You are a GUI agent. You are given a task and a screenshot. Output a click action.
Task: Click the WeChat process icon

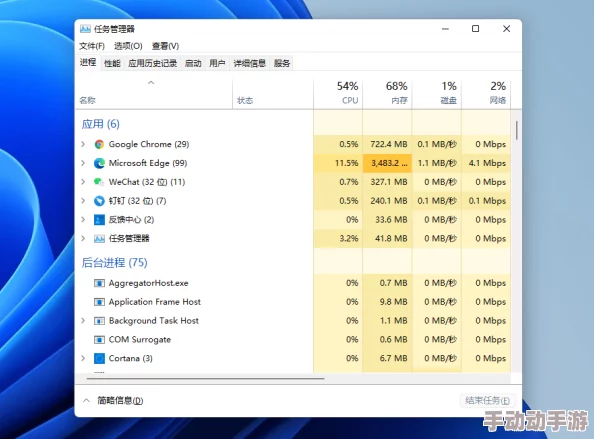pyautogui.click(x=99, y=182)
